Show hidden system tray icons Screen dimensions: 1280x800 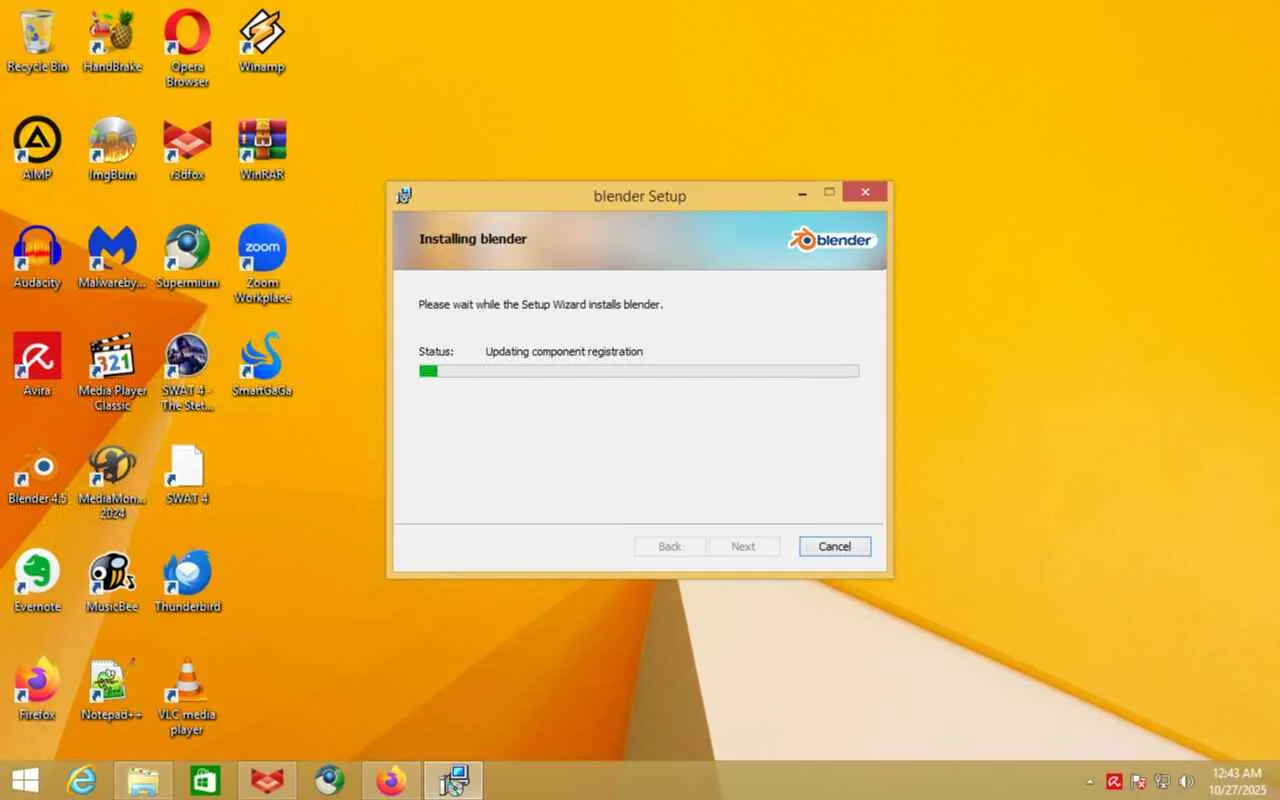click(1090, 781)
